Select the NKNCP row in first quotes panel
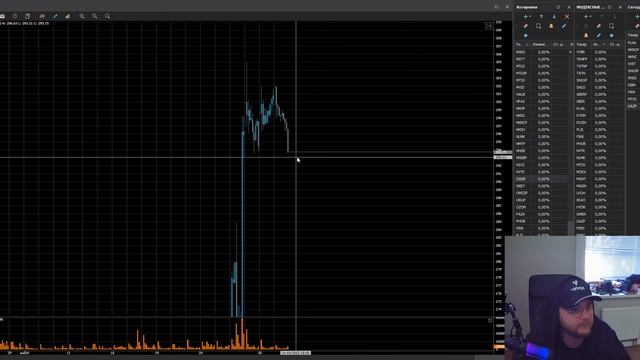 [x=541, y=122]
